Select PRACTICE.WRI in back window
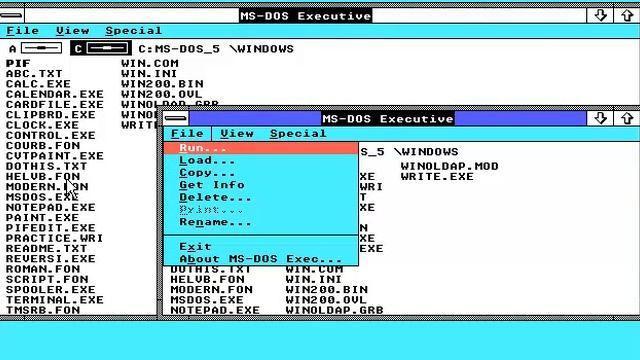The image size is (640, 360). tap(54, 238)
